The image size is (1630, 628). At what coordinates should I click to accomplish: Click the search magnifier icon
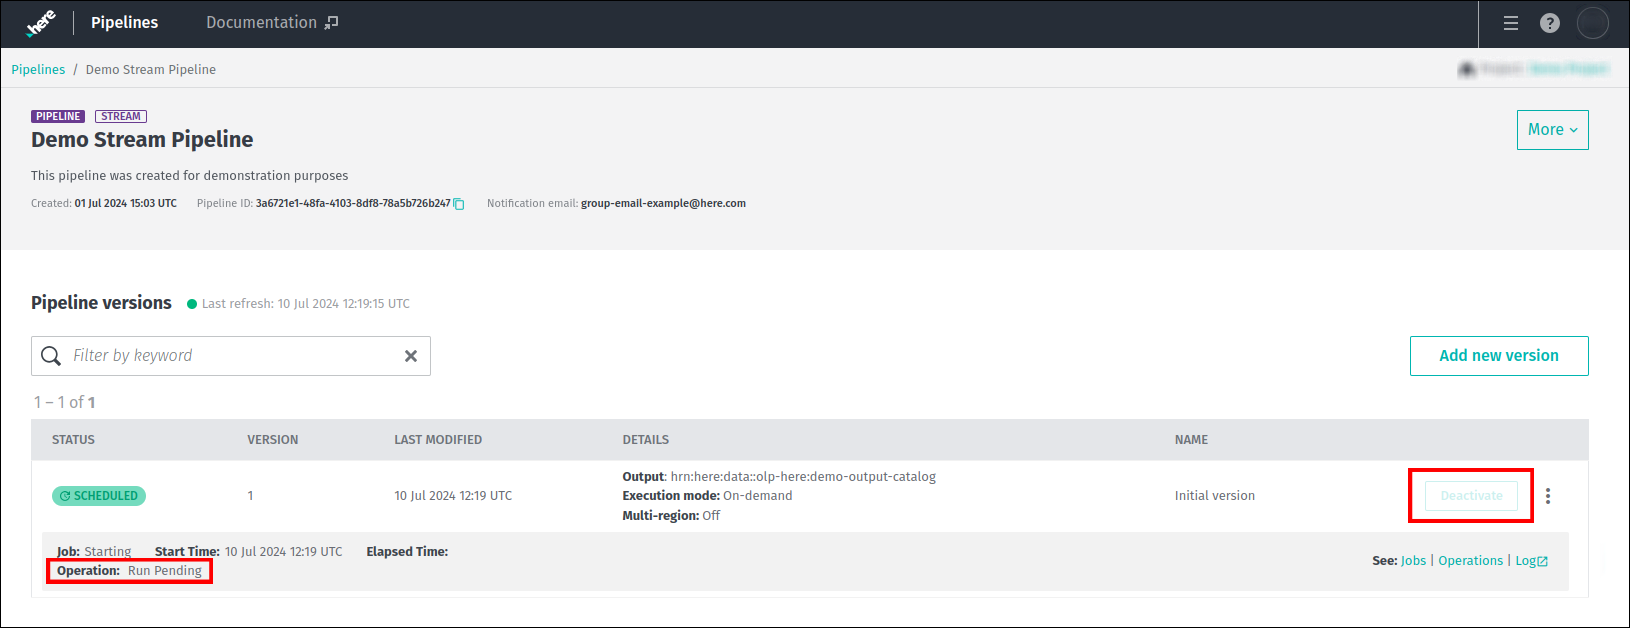(x=51, y=356)
